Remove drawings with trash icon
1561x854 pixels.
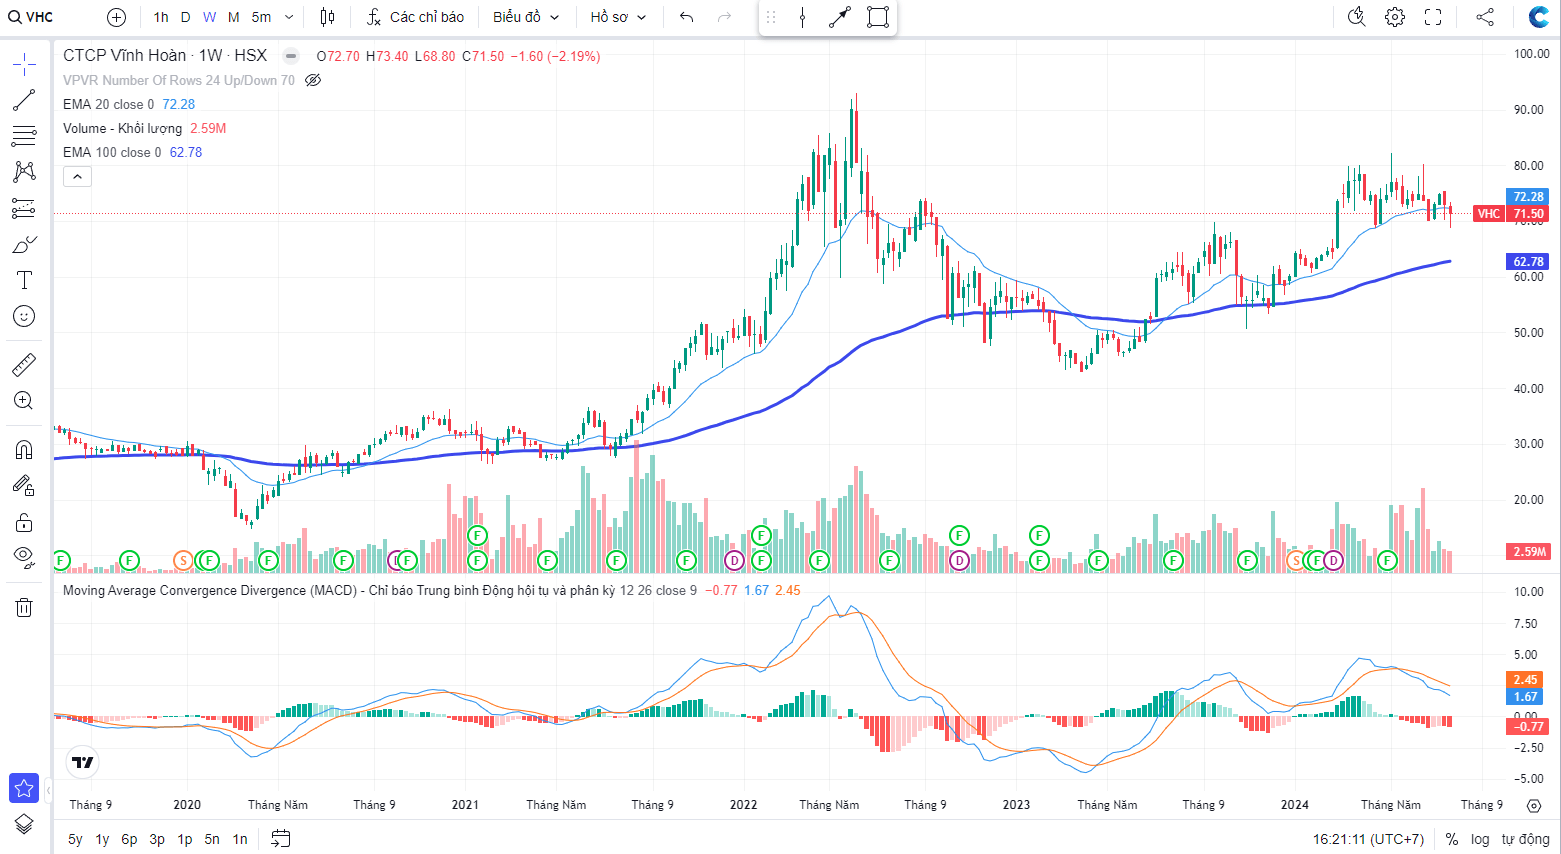coord(24,607)
